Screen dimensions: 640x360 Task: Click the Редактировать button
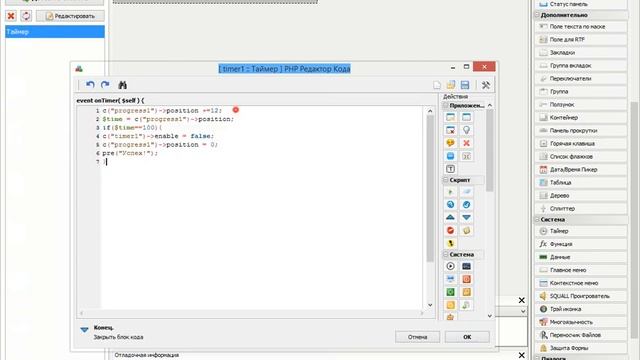click(x=70, y=16)
